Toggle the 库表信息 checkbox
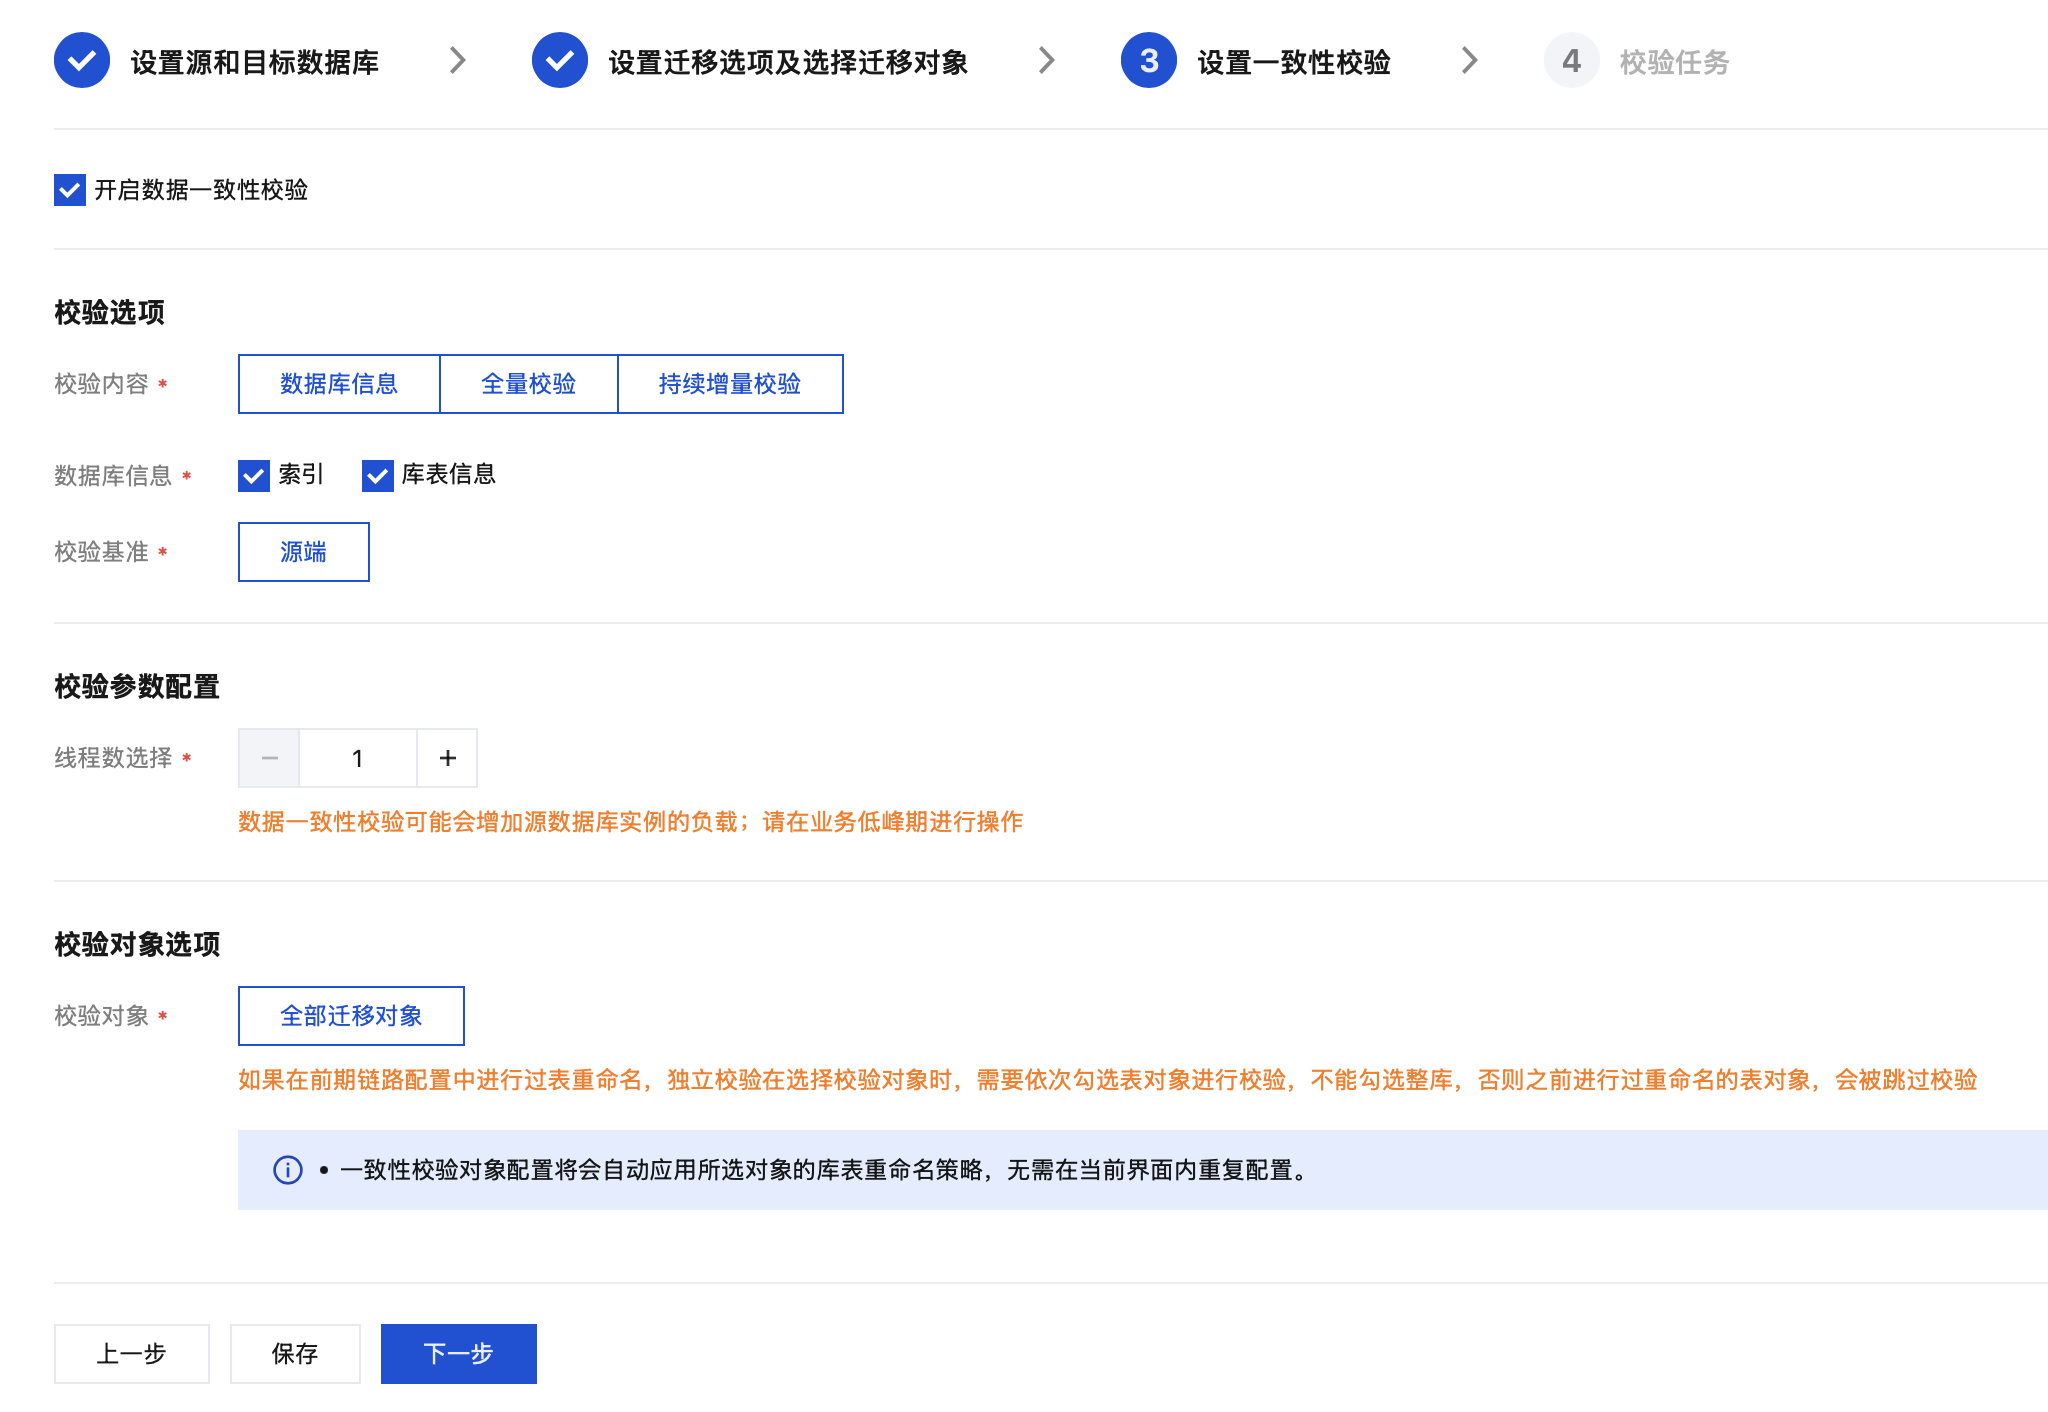The image size is (2048, 1412). coord(377,476)
